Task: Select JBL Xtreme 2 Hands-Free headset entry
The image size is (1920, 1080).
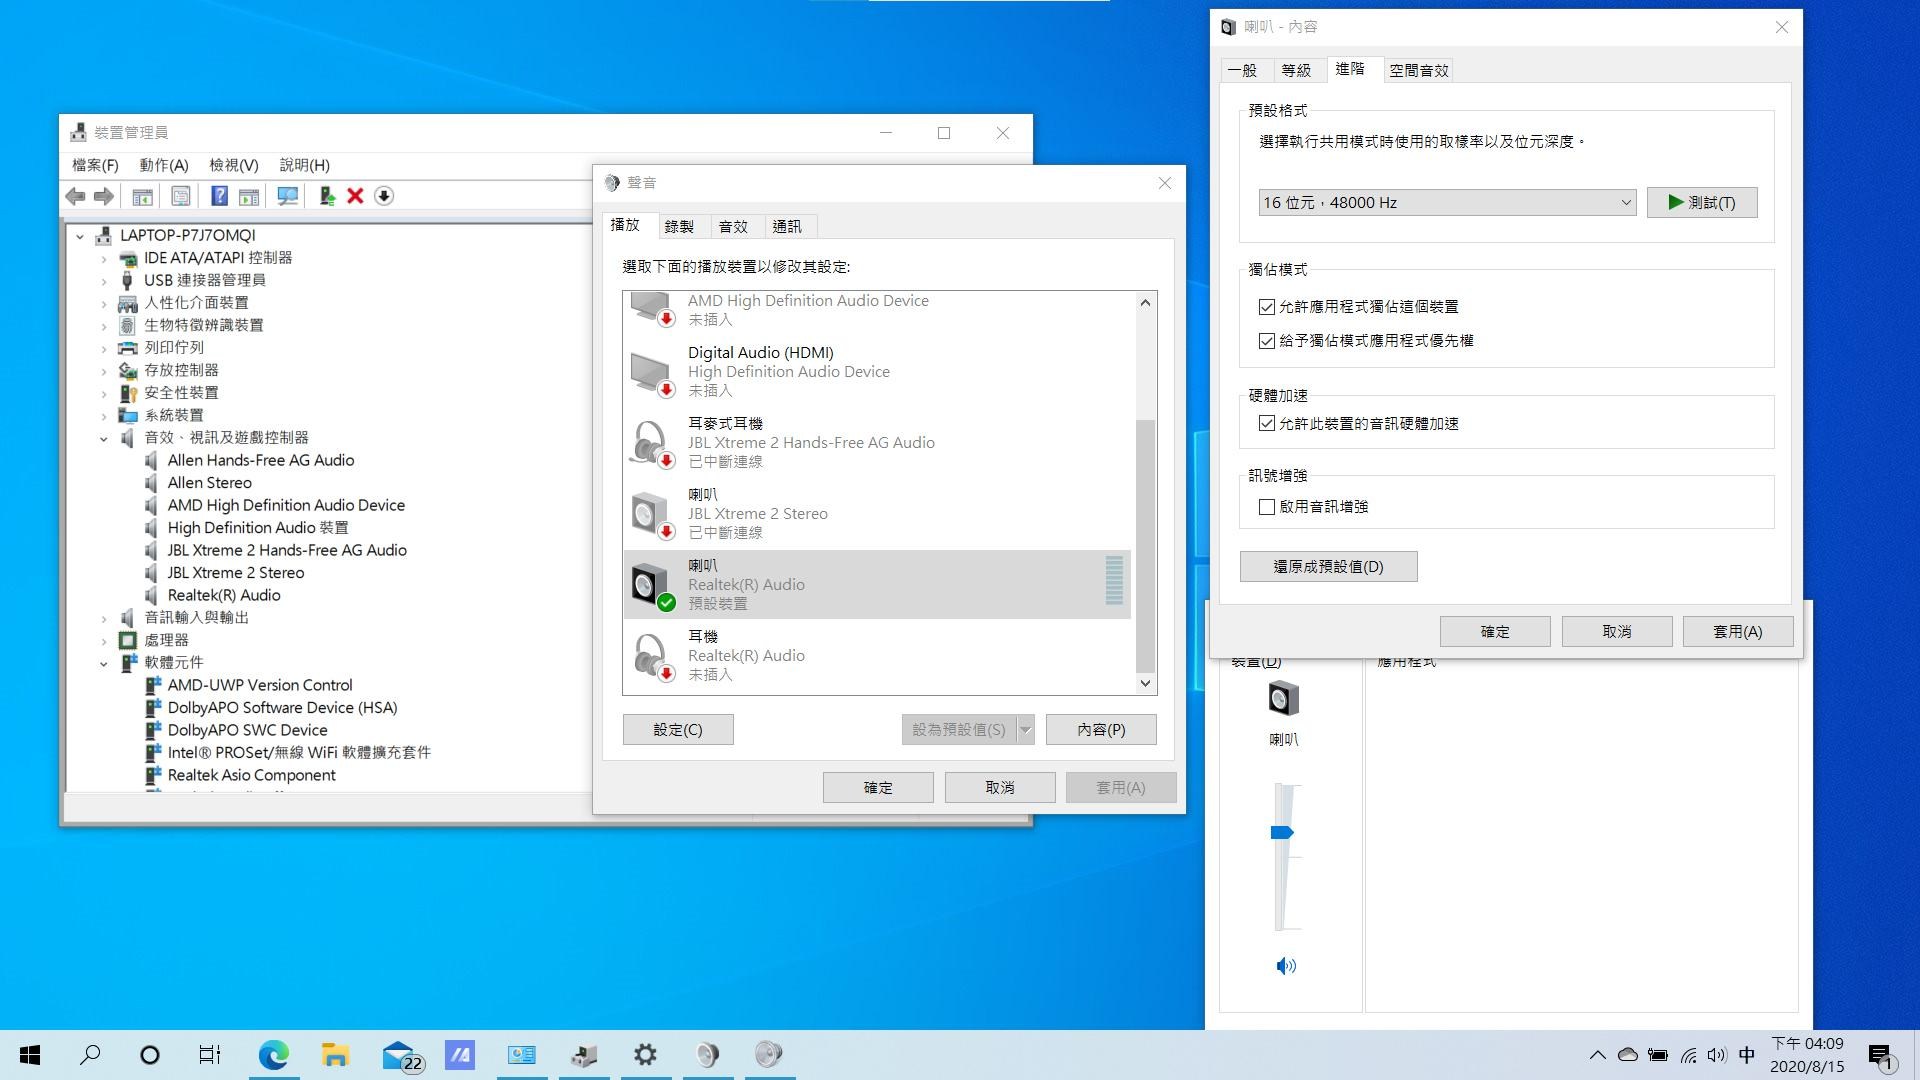Action: pyautogui.click(x=877, y=442)
